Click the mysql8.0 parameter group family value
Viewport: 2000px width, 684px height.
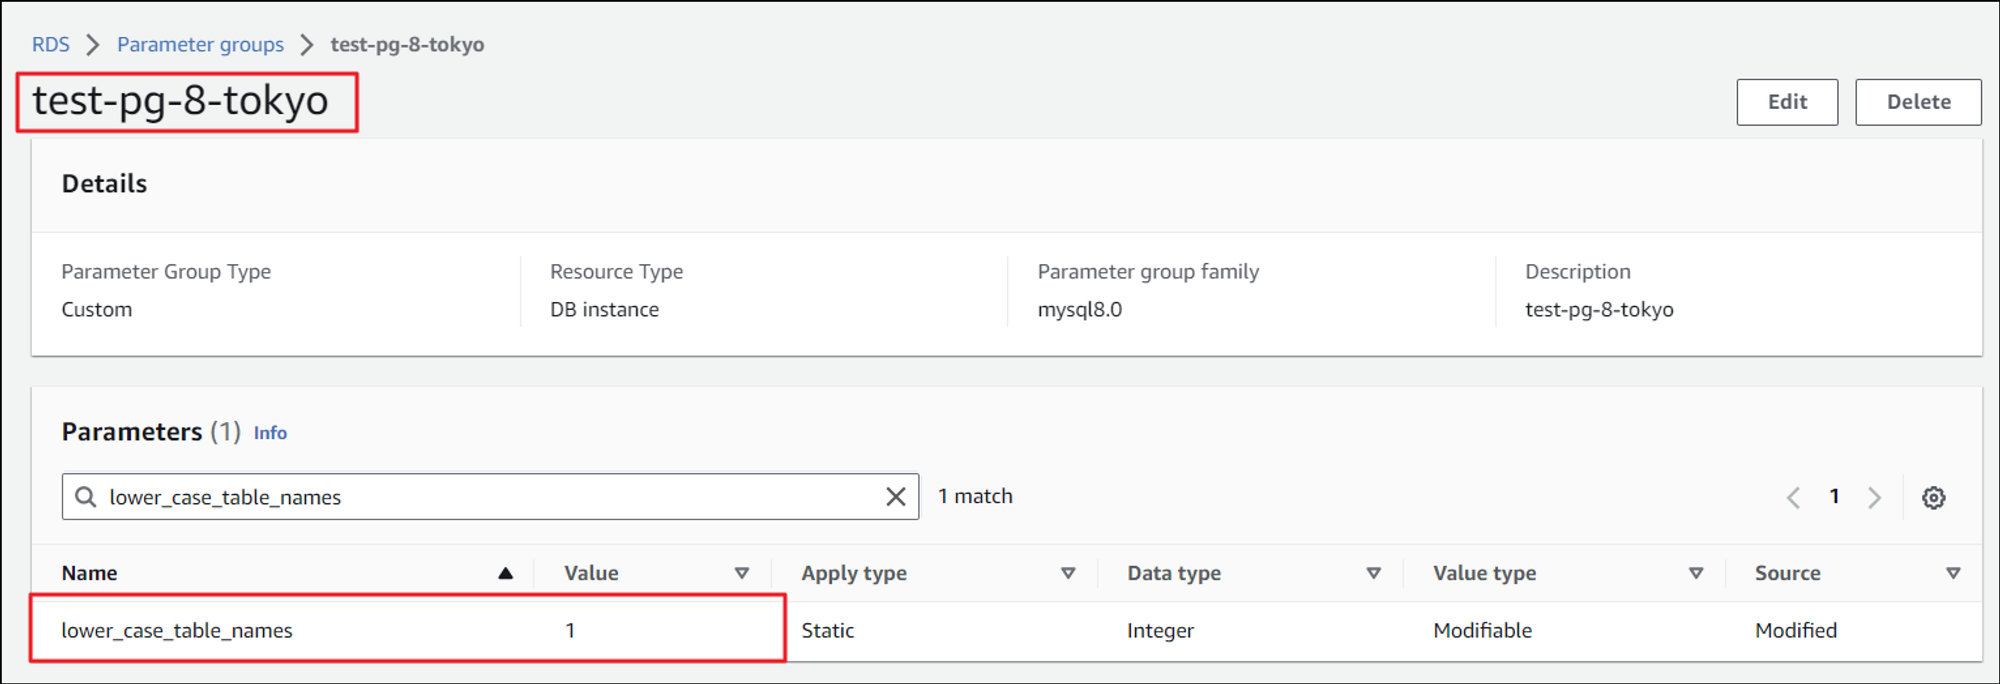(x=1080, y=310)
